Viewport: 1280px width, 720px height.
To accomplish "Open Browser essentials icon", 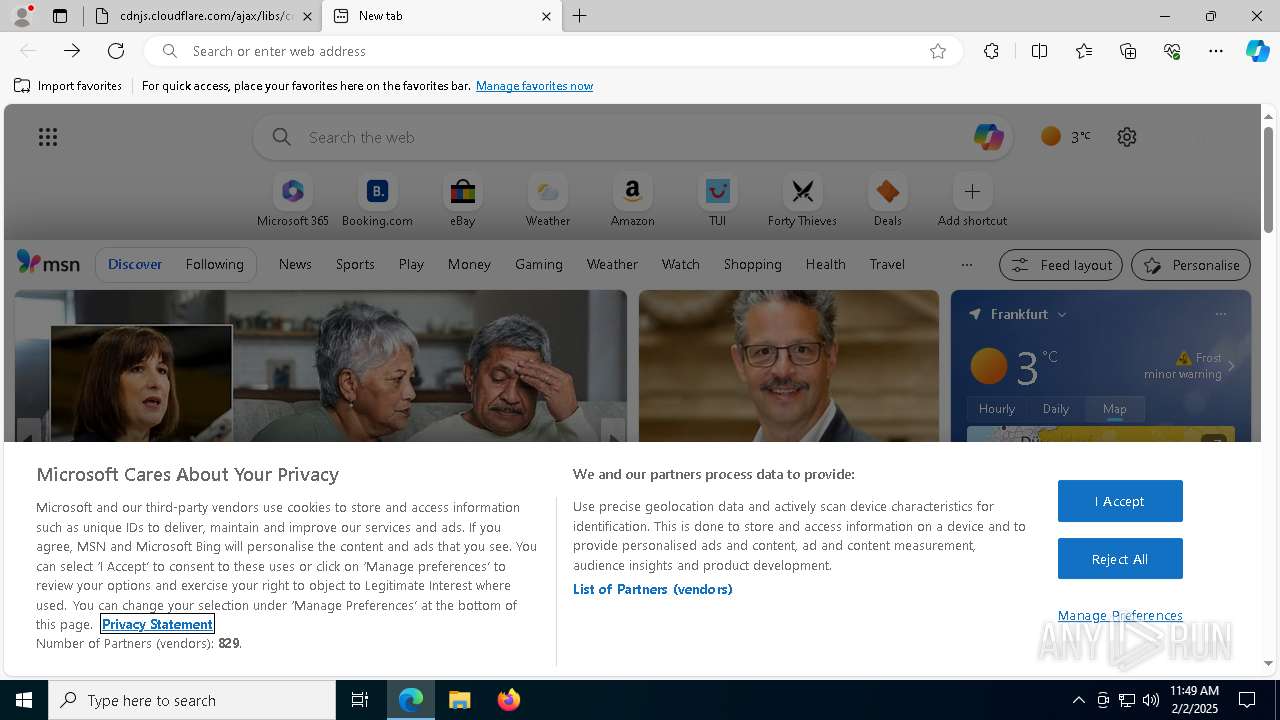I will [x=1172, y=51].
